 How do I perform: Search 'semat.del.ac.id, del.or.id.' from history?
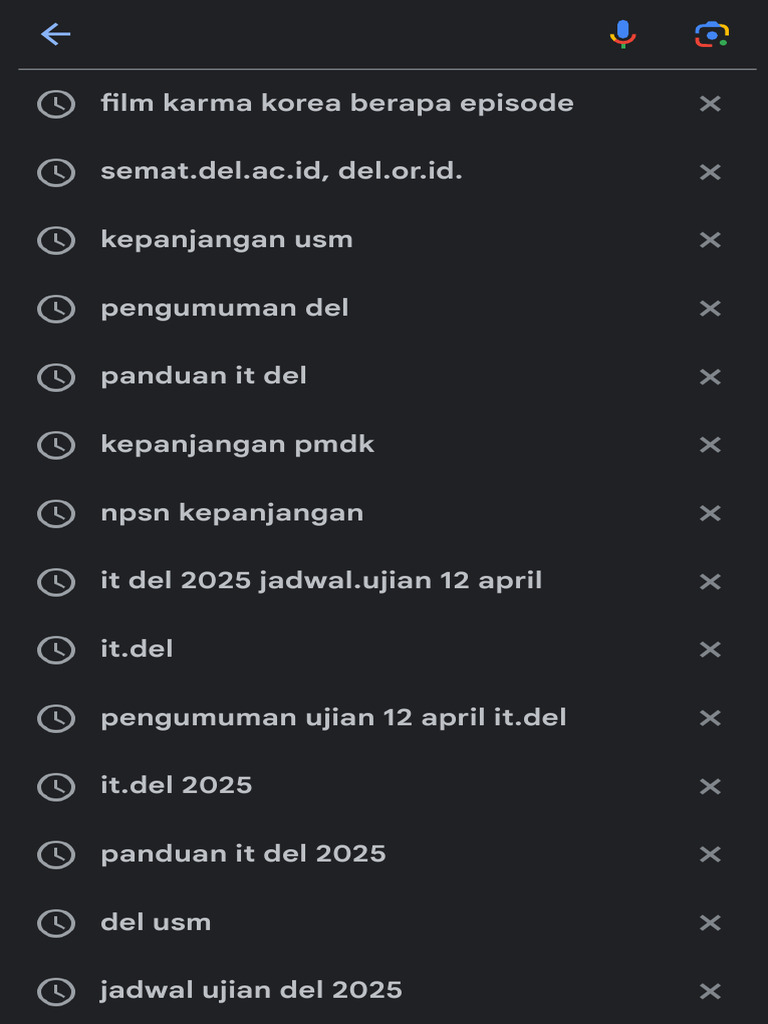click(281, 171)
